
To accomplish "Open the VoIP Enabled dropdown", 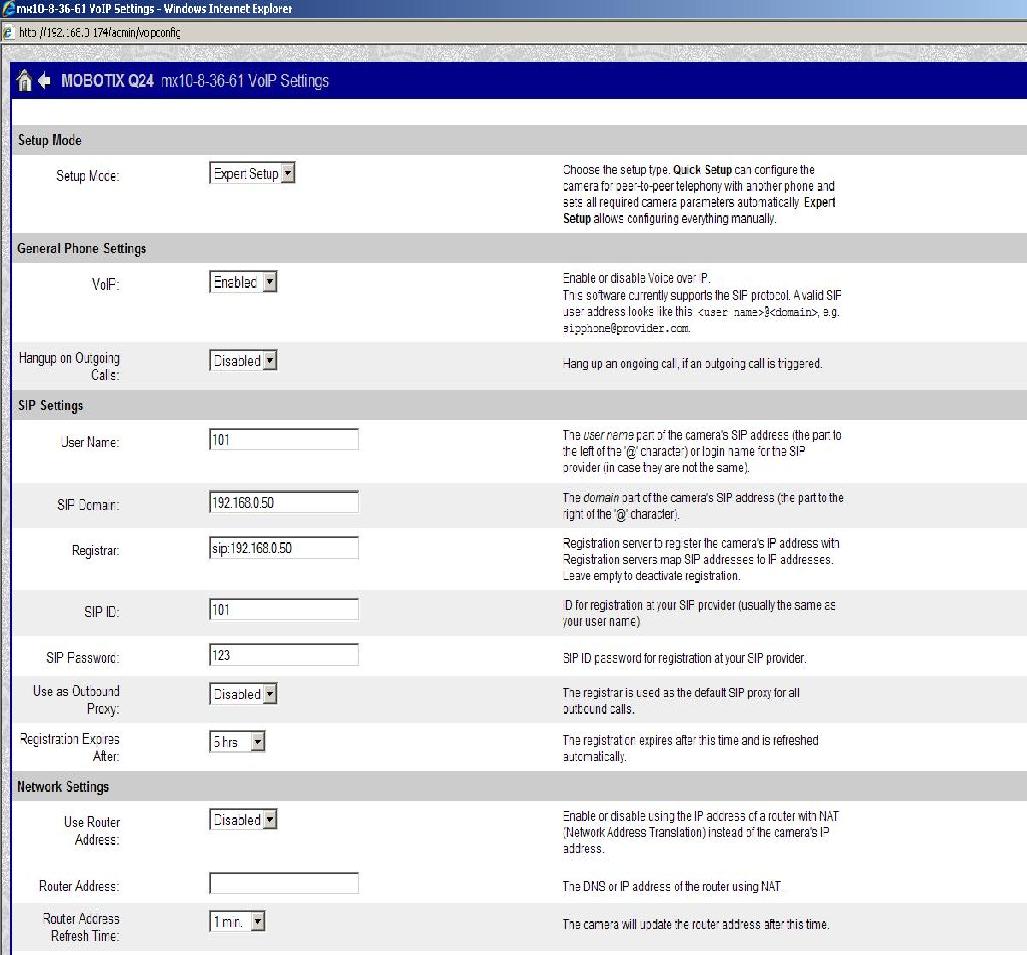I will pyautogui.click(x=243, y=282).
